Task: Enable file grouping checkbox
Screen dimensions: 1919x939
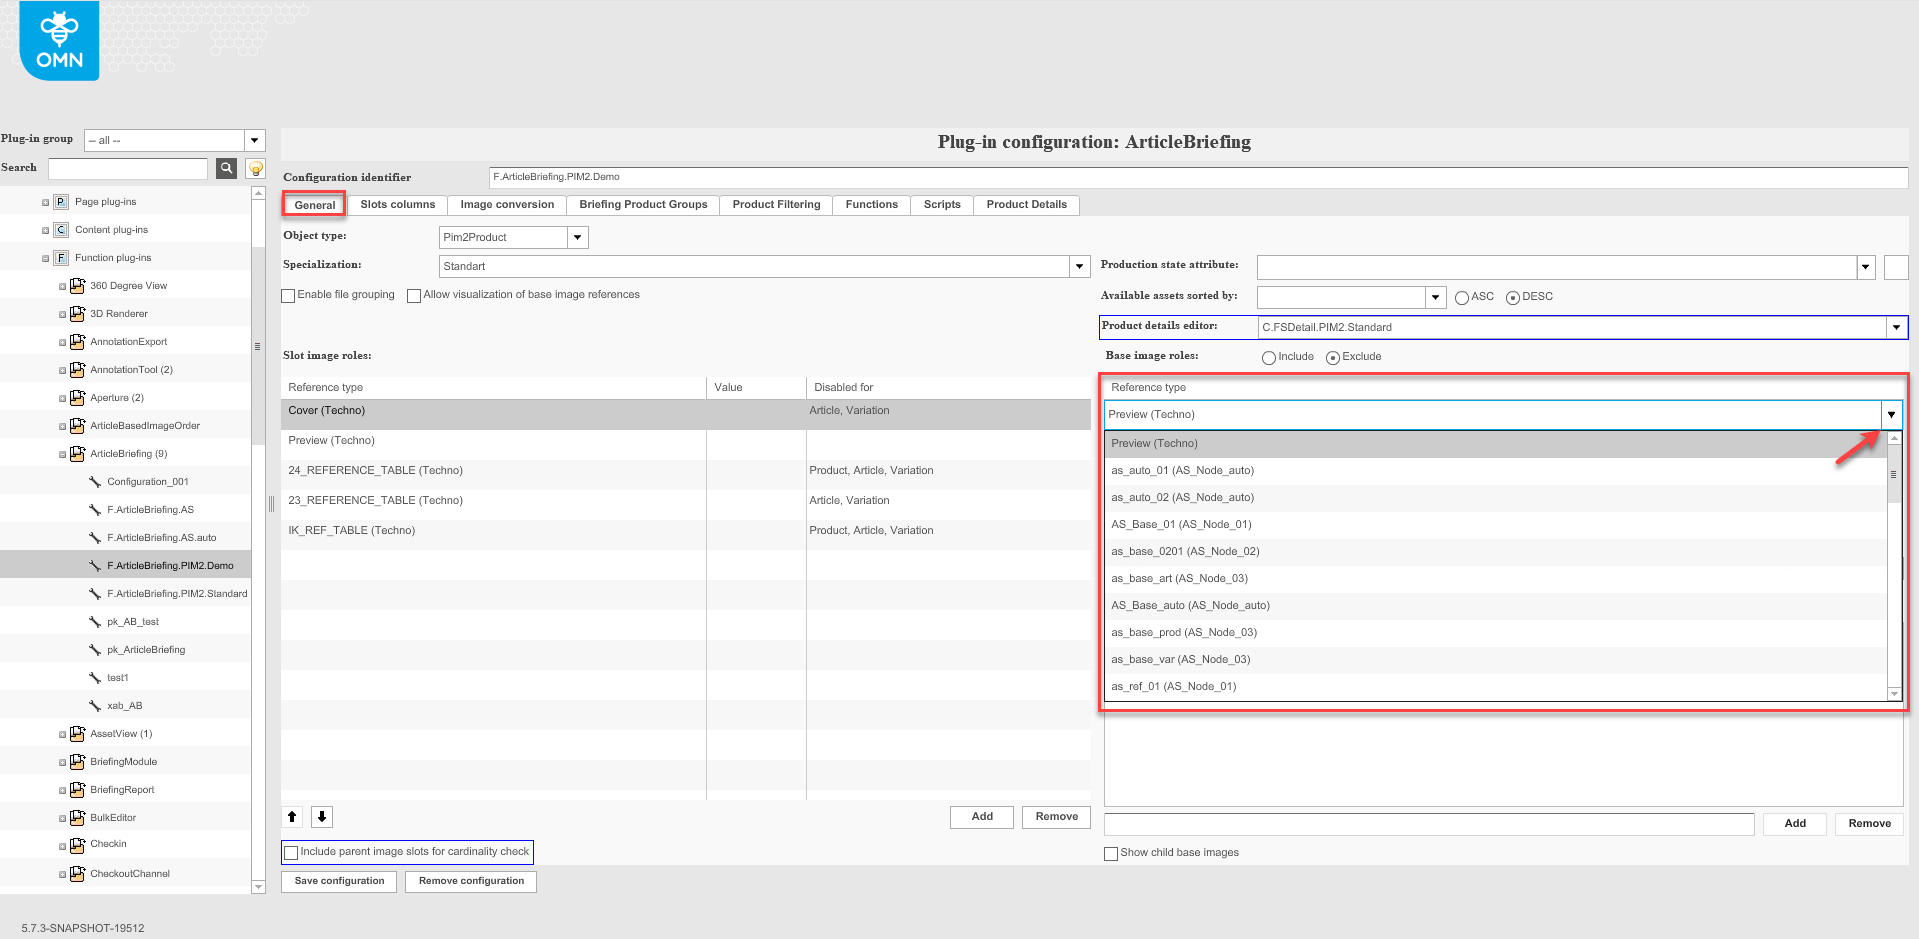Action: point(288,295)
